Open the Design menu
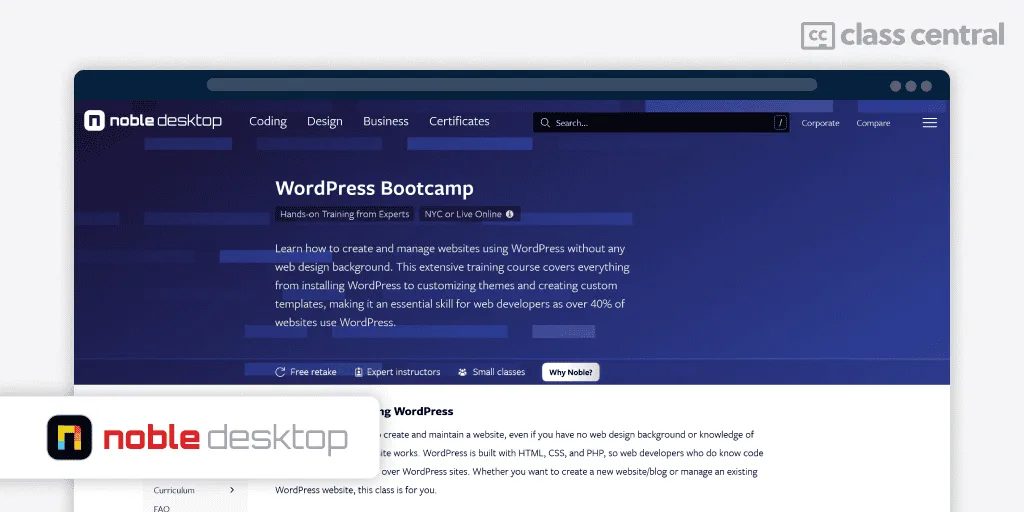Image resolution: width=1024 pixels, height=512 pixels. 325,121
